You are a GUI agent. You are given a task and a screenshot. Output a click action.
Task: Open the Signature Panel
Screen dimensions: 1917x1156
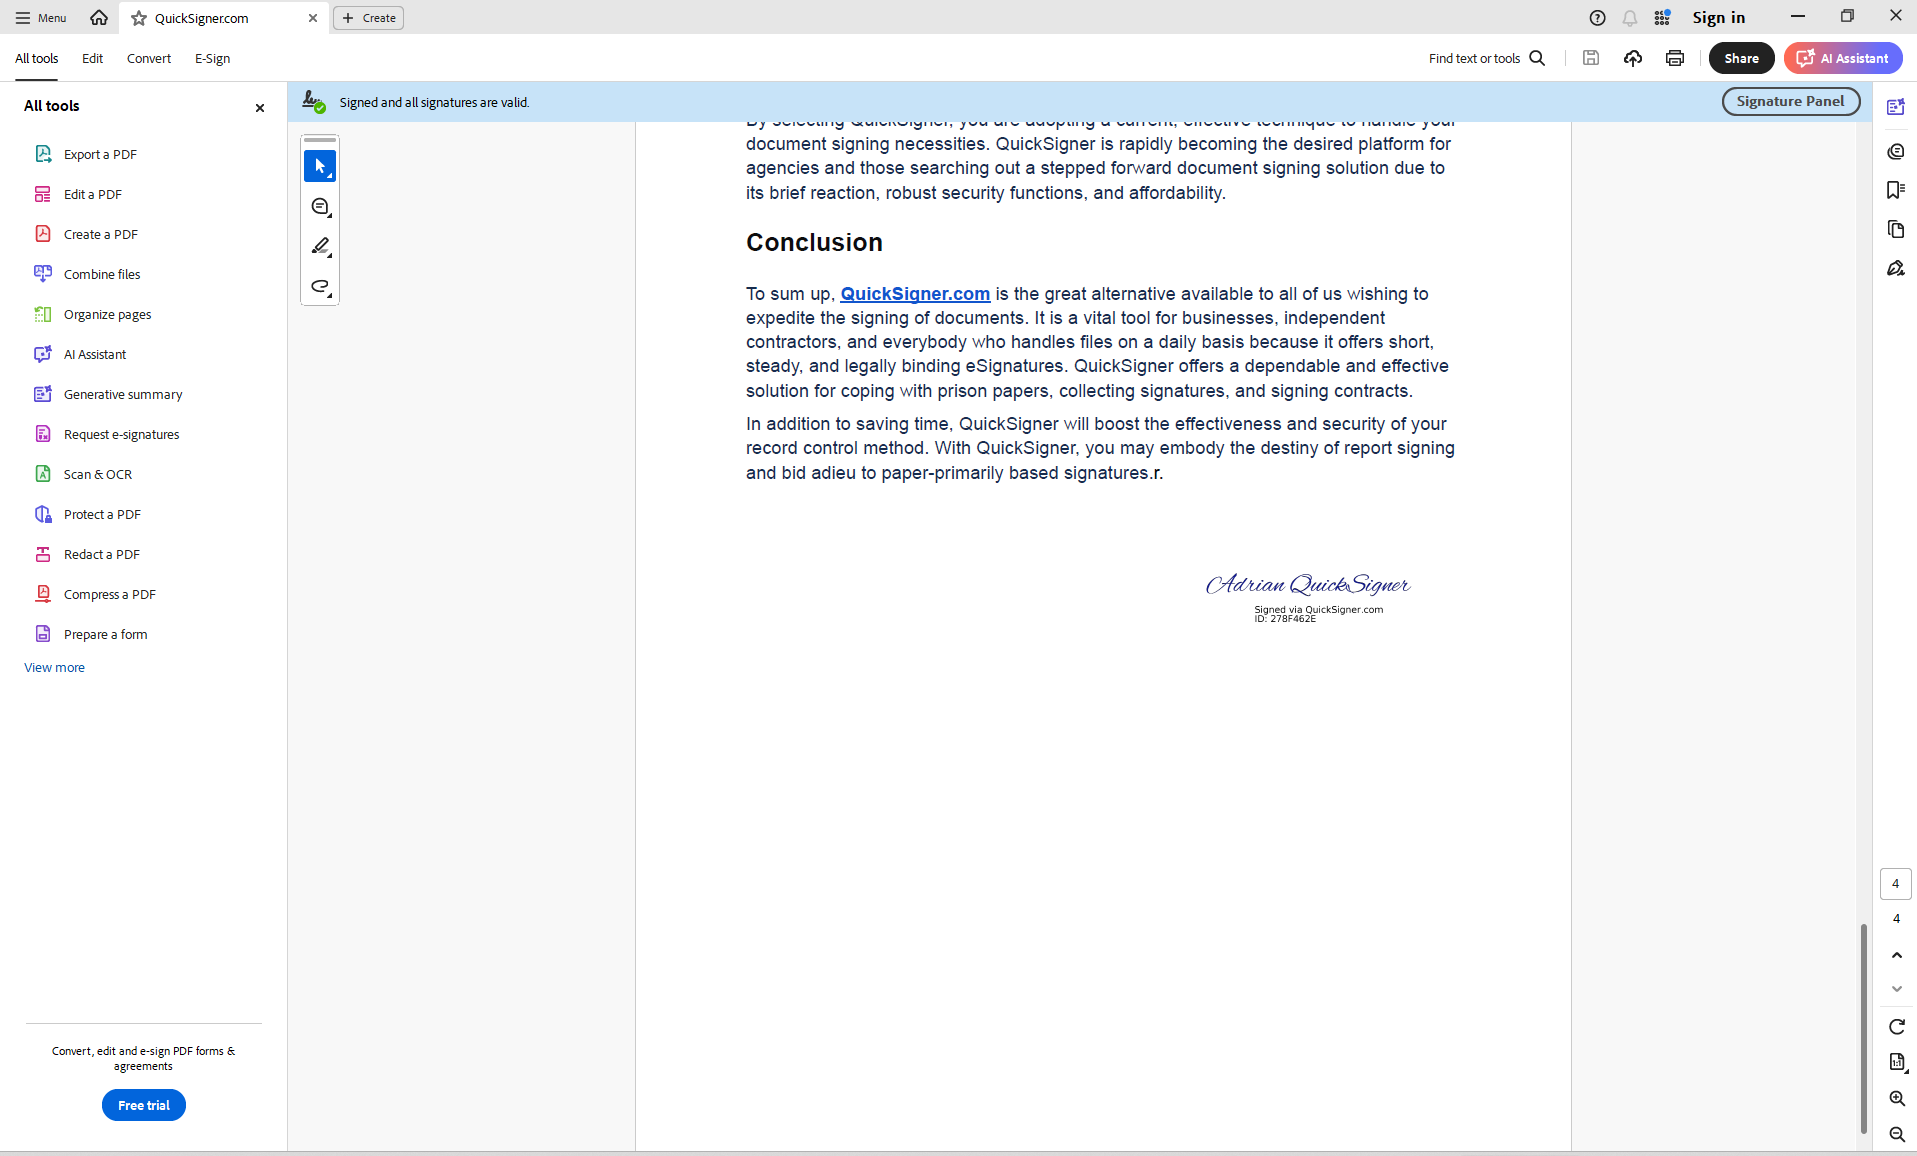click(1789, 101)
